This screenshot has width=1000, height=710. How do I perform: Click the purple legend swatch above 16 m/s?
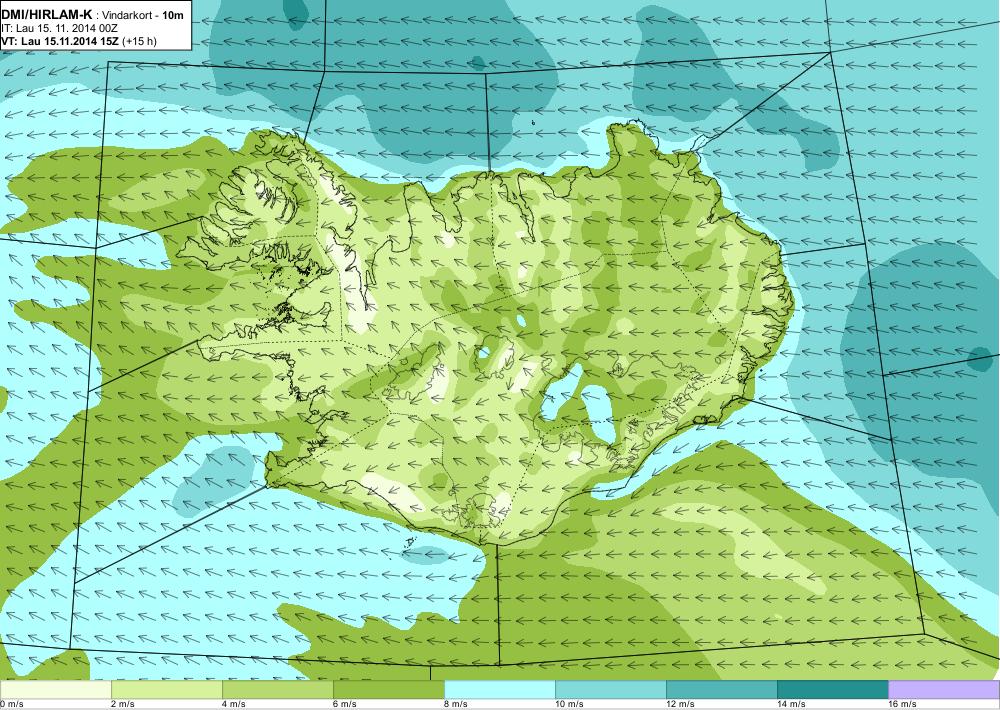944,690
